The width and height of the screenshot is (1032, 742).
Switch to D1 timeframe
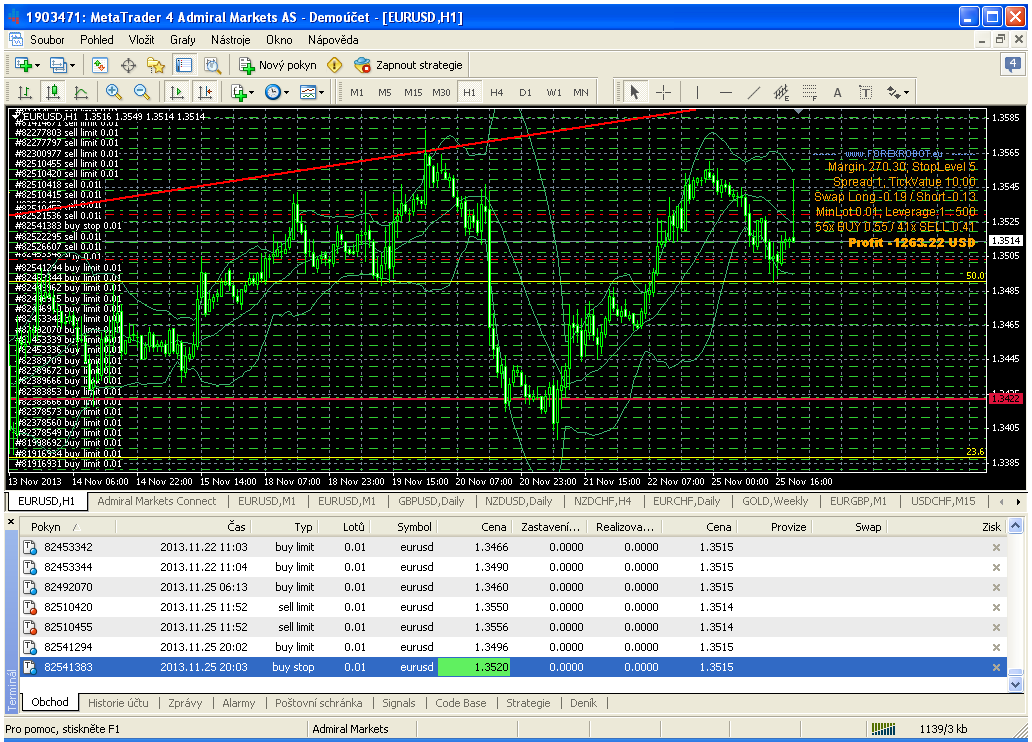525,93
